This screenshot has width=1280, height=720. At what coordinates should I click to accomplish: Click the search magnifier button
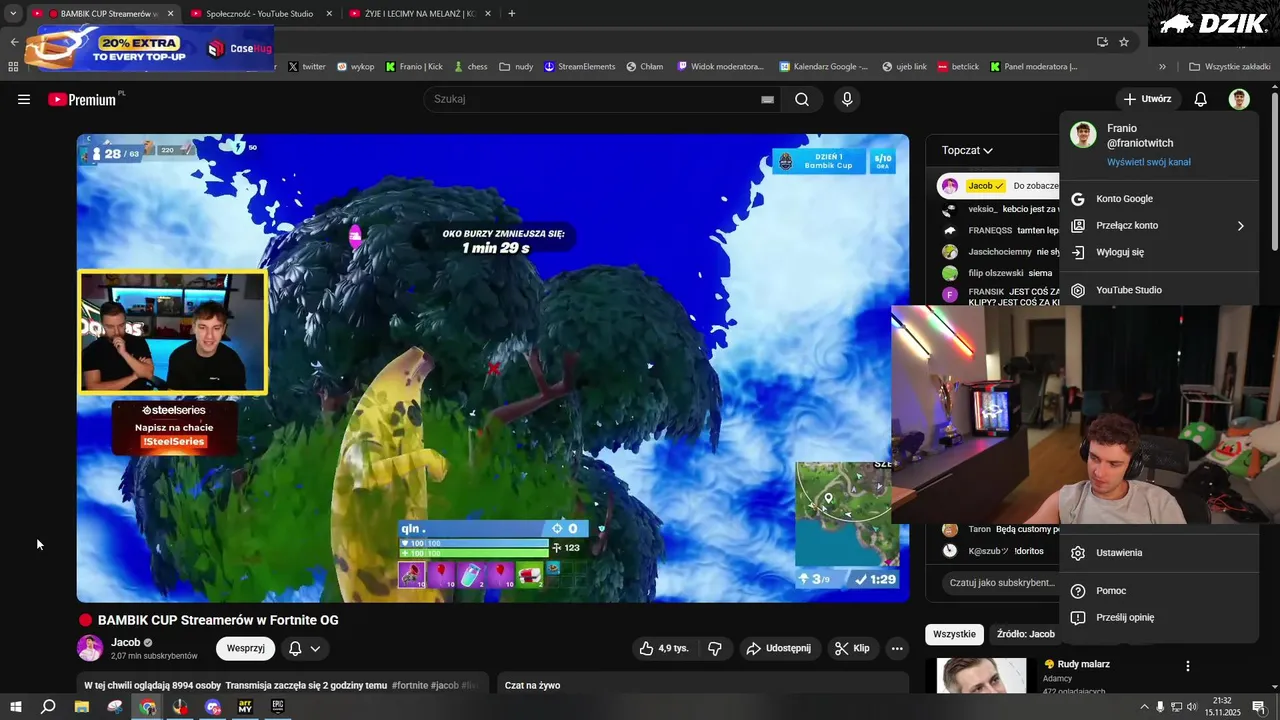[x=802, y=99]
